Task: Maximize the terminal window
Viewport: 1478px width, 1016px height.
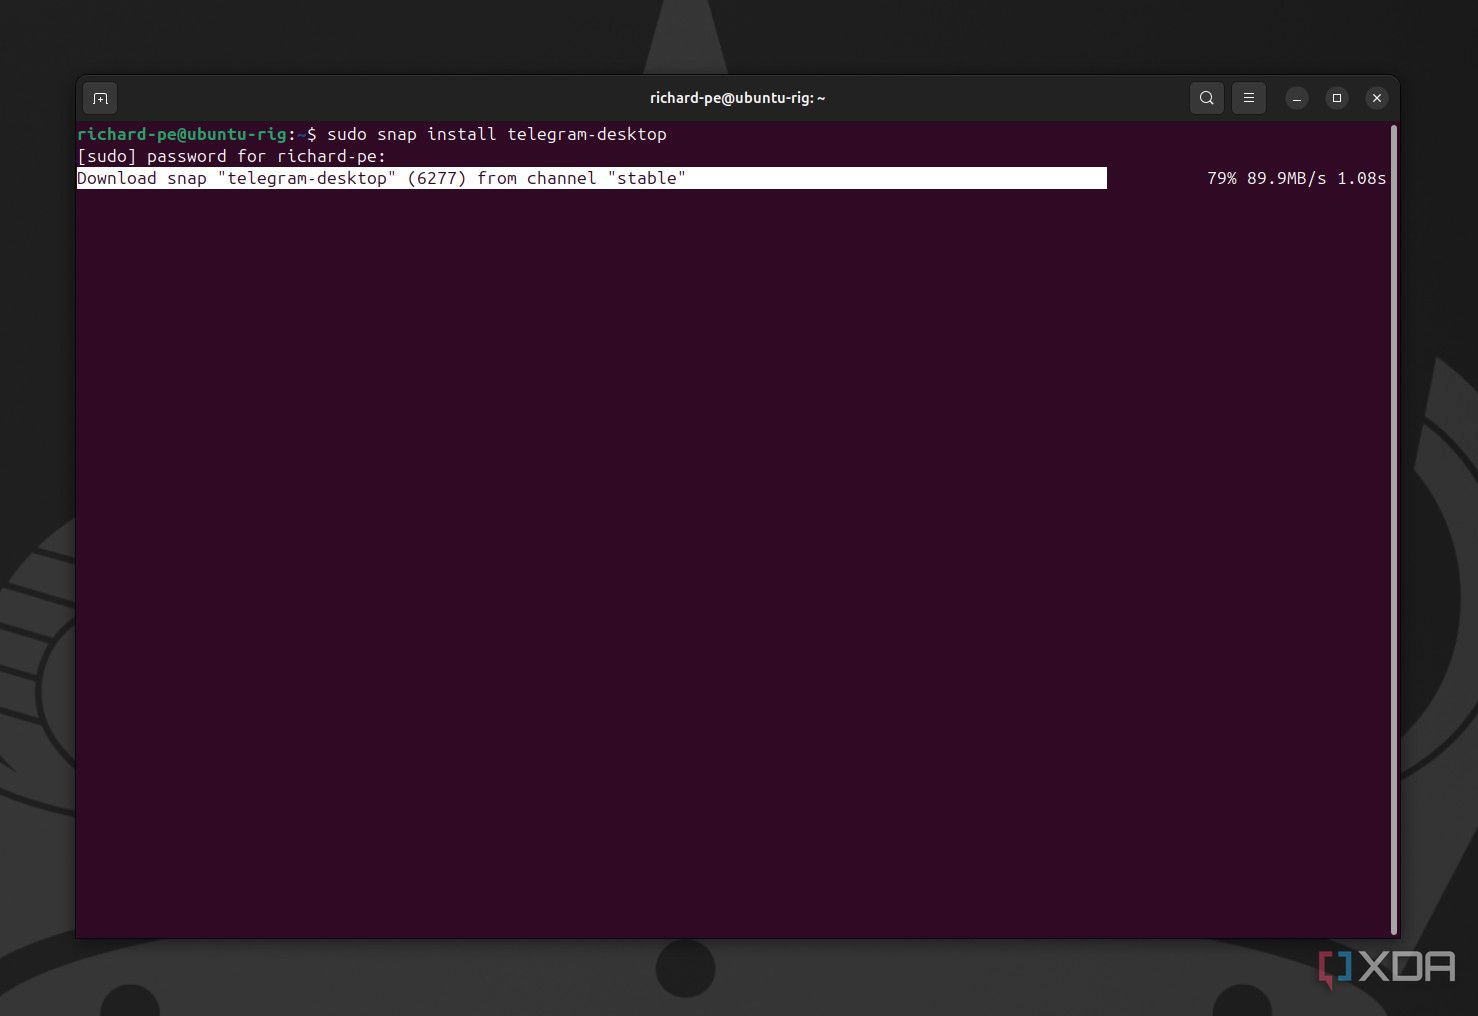Action: [x=1337, y=98]
